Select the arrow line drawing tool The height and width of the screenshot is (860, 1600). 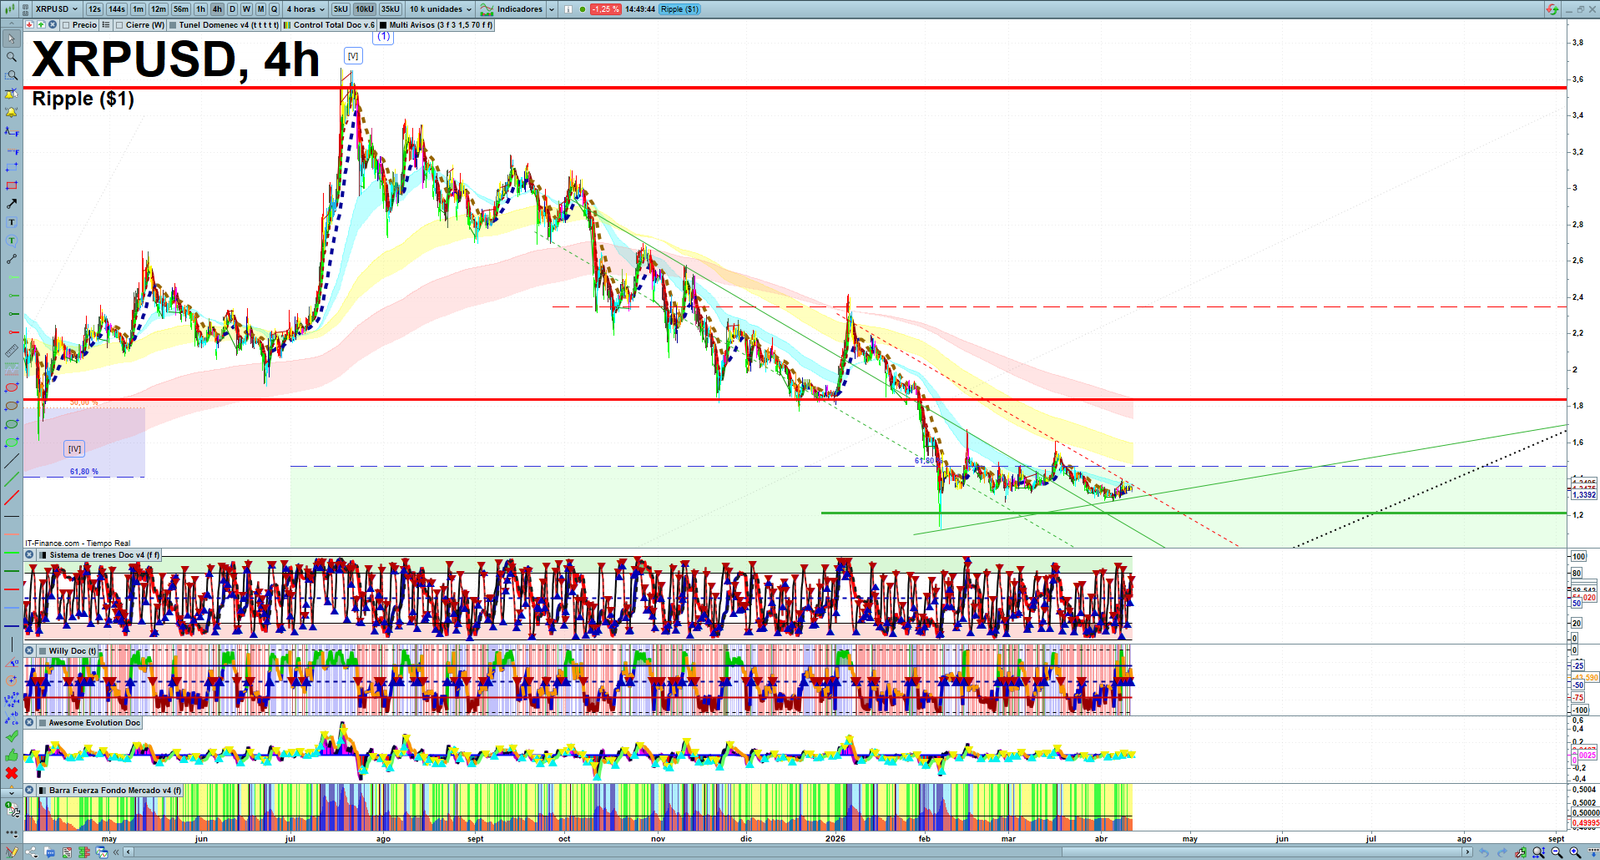click(11, 204)
